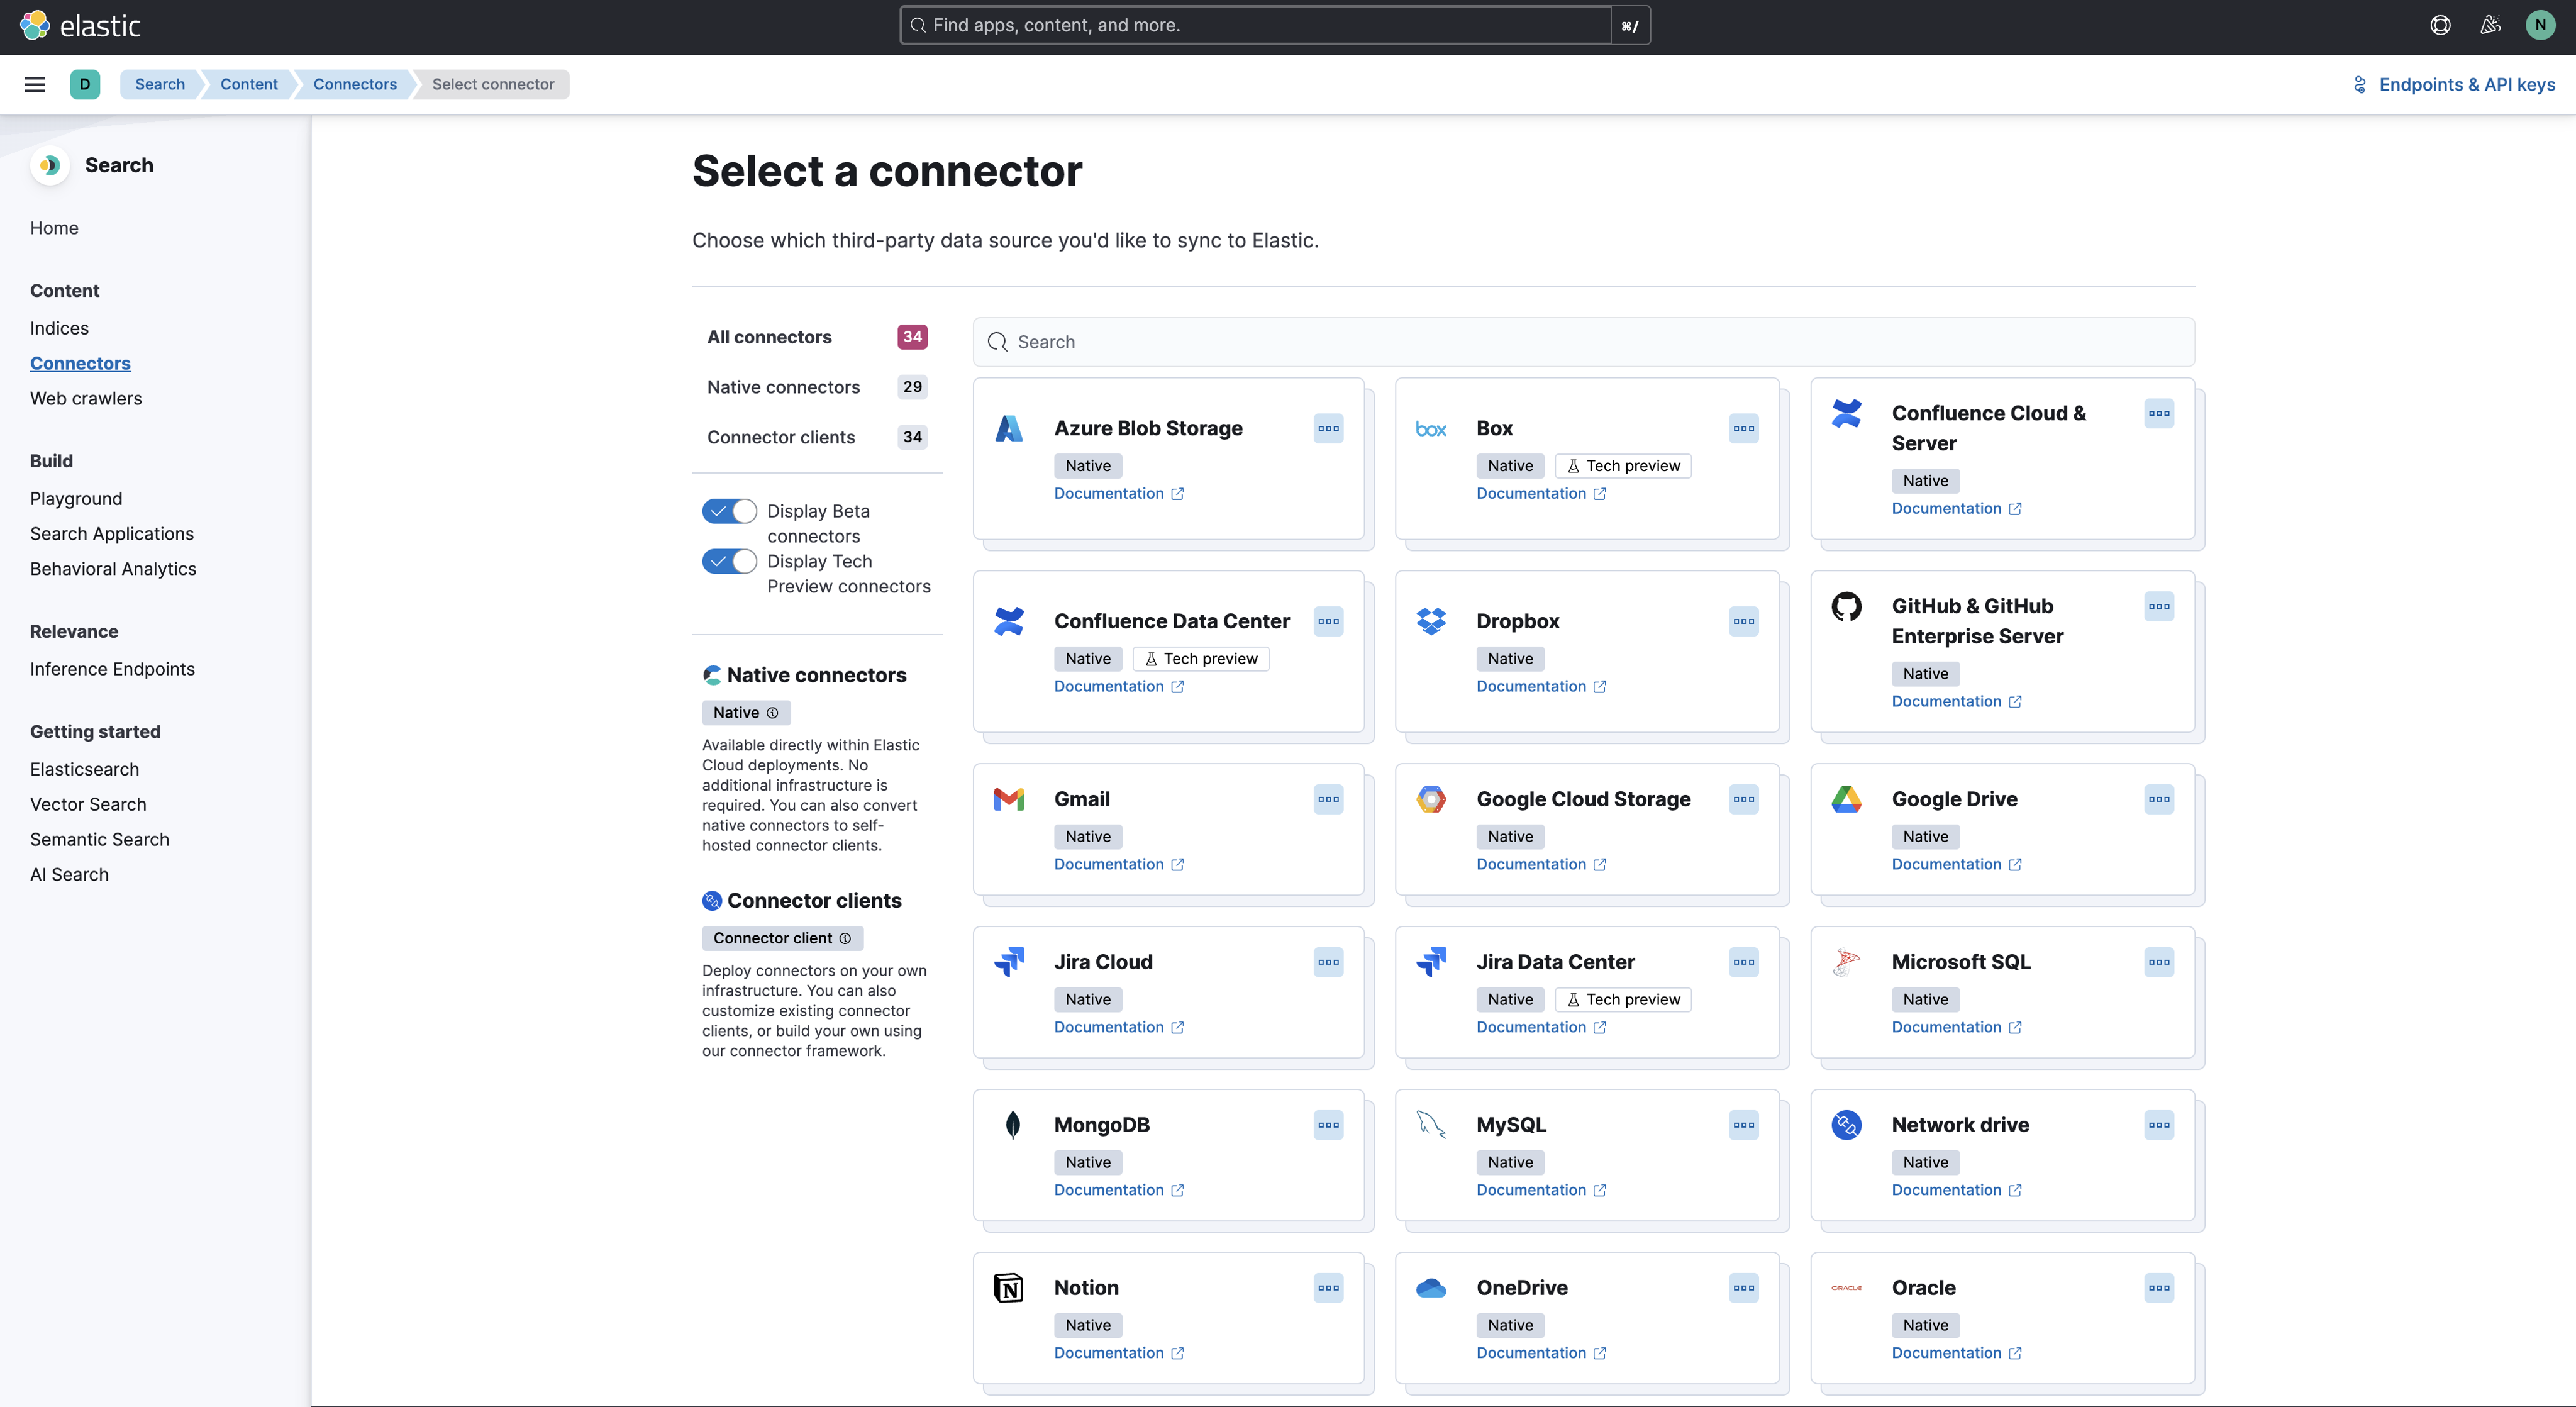Open the options menu on Confluence Cloud & Server
Viewport: 2576px width, 1407px height.
[x=2159, y=413]
